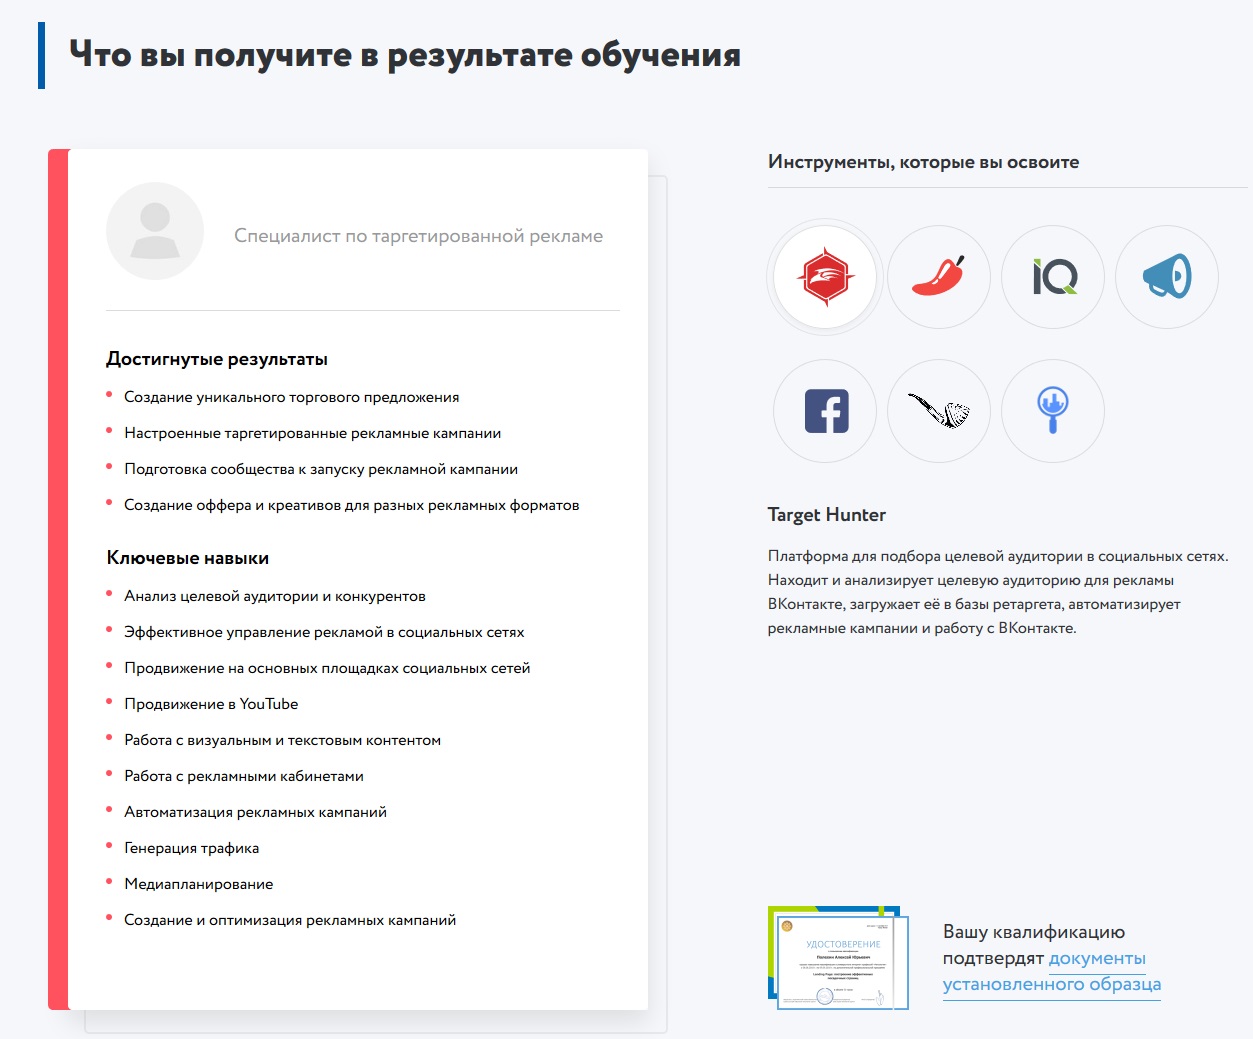Screen dimensions: 1253x1039
Task: Open the certificate document thumbnail
Action: tap(839, 957)
